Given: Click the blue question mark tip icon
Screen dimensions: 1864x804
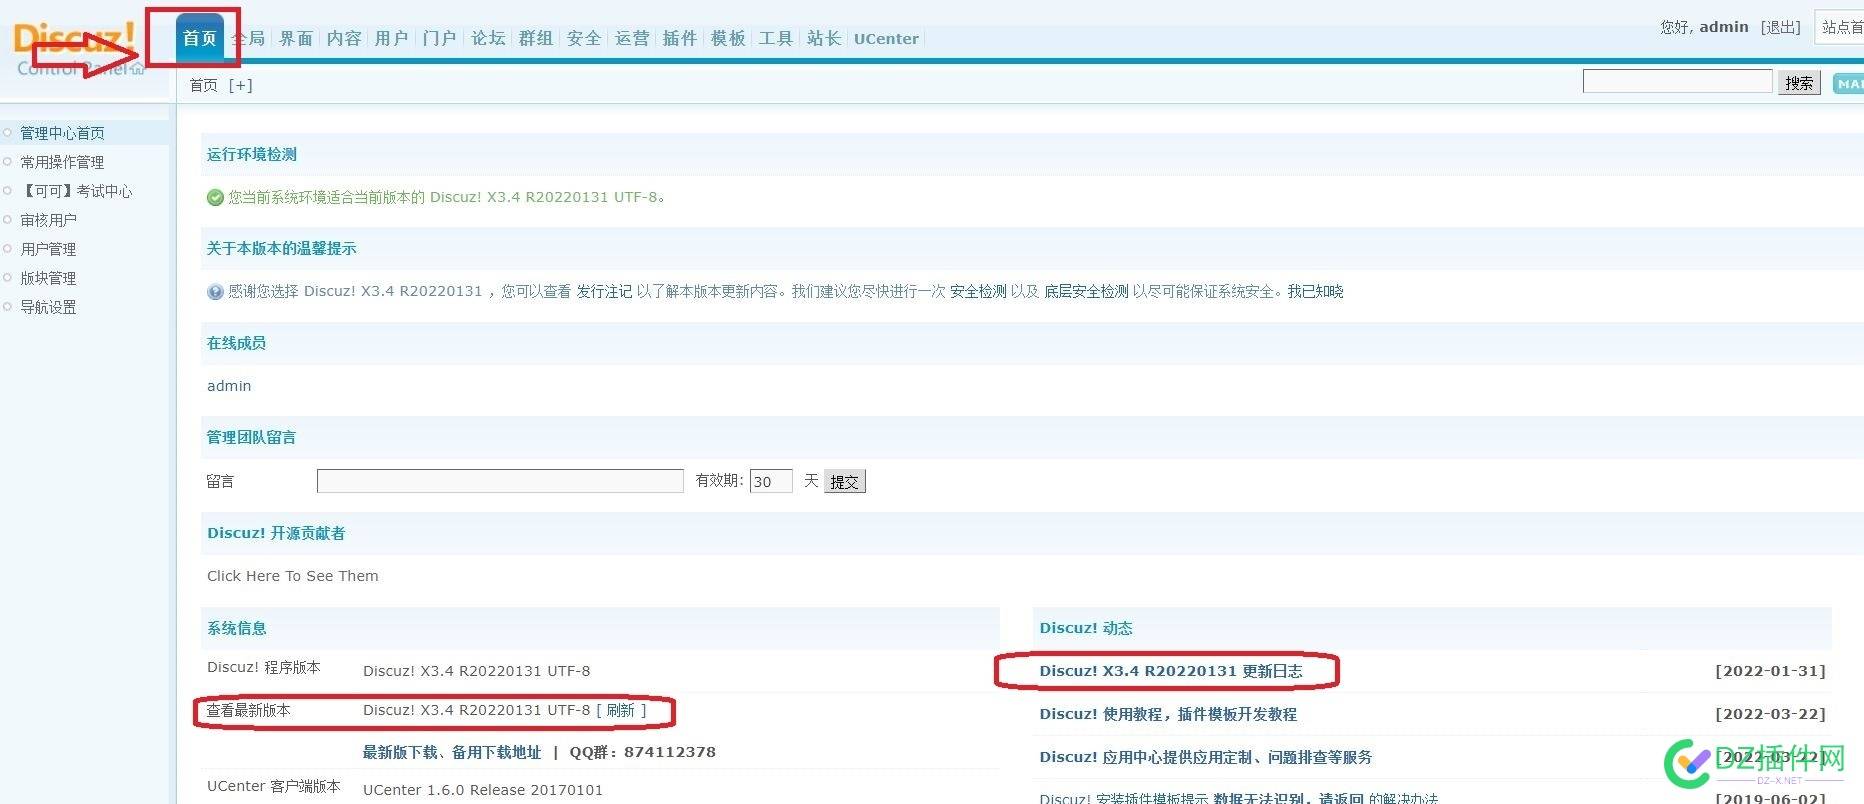Looking at the screenshot, I should 215,292.
